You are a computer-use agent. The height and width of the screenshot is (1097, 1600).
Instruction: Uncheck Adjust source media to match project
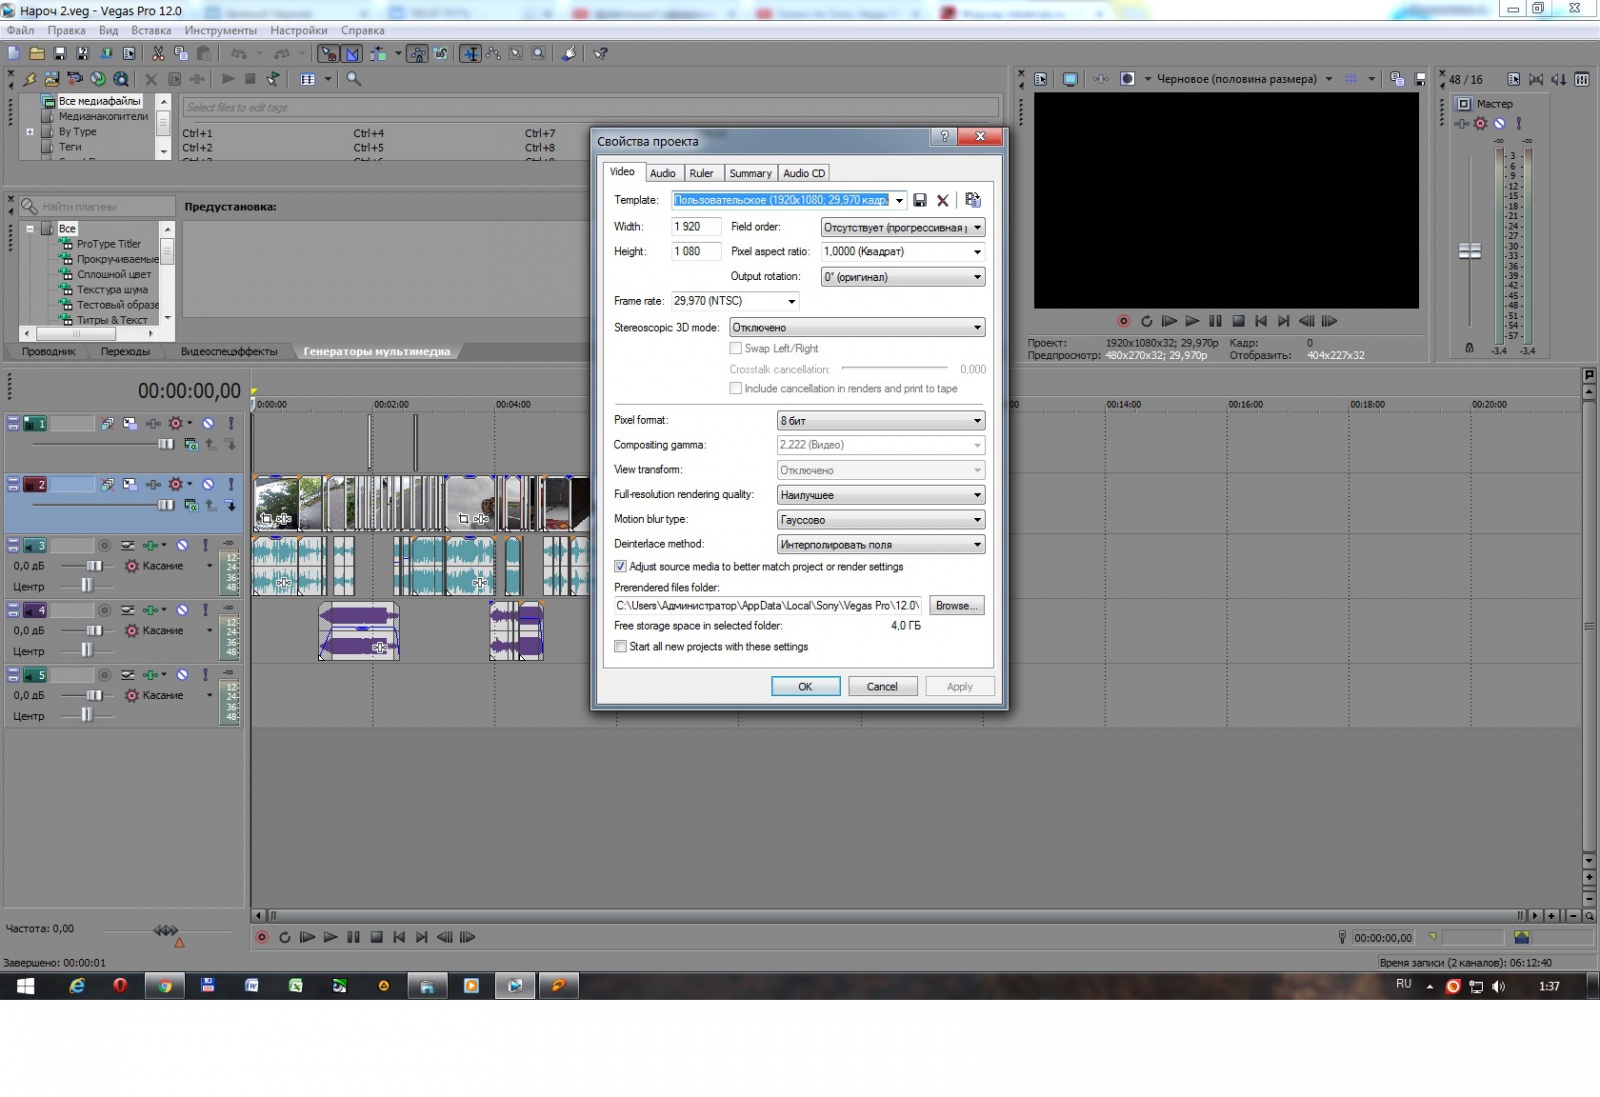621,567
